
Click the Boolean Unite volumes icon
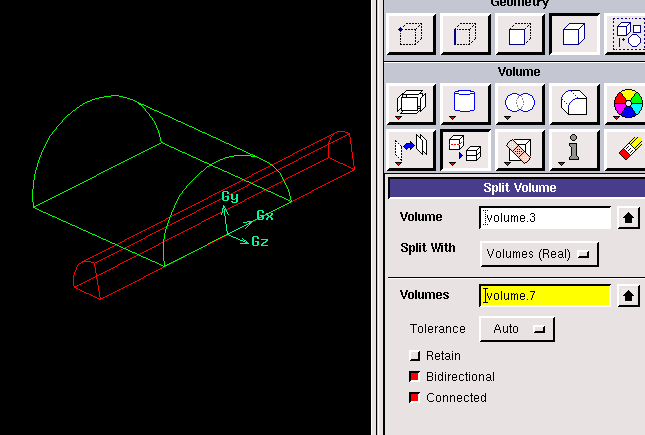[519, 103]
